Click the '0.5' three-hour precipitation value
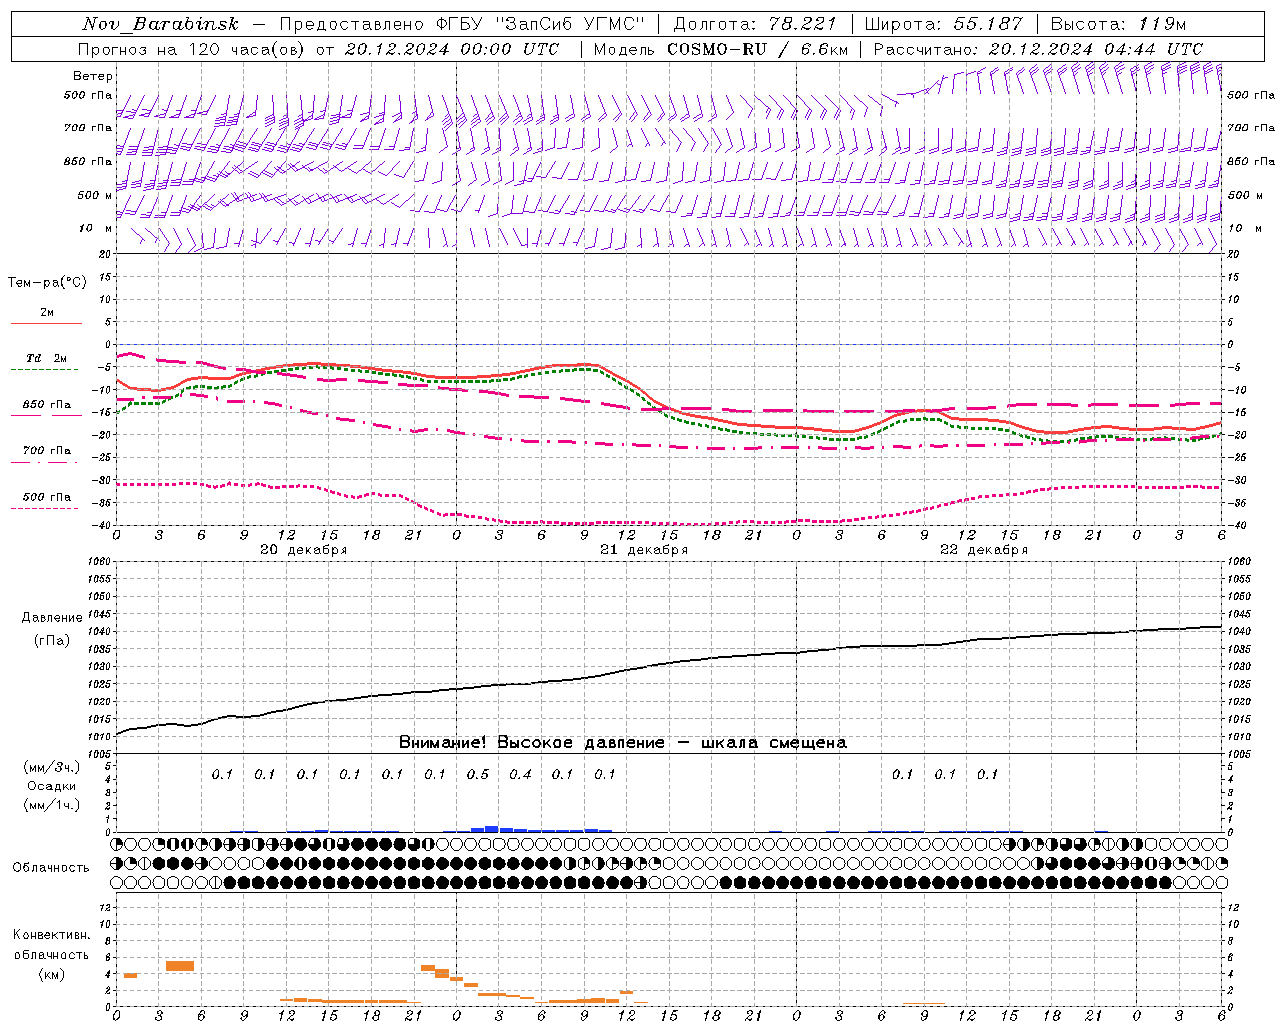 pyautogui.click(x=477, y=775)
